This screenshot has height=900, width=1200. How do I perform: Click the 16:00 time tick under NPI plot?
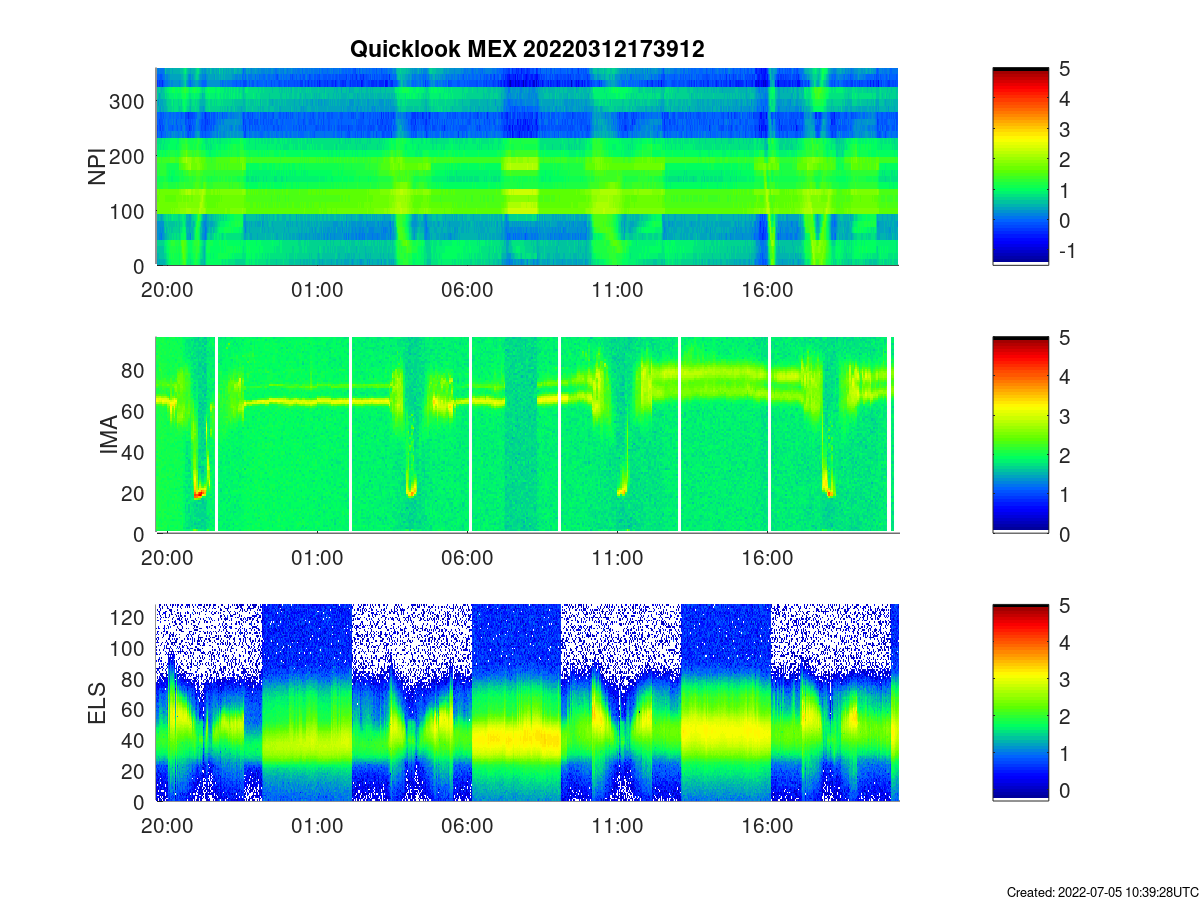(x=767, y=289)
